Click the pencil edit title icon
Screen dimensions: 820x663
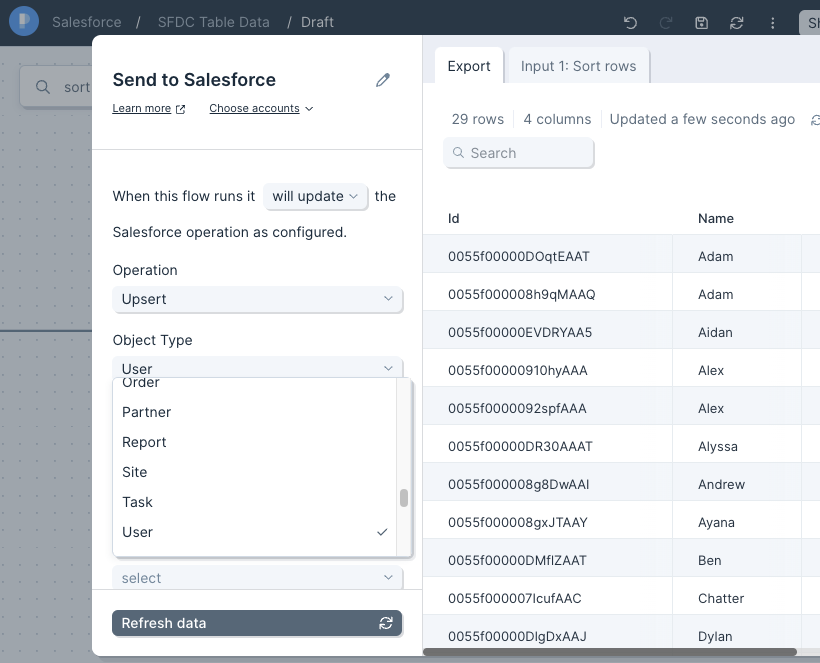click(383, 80)
